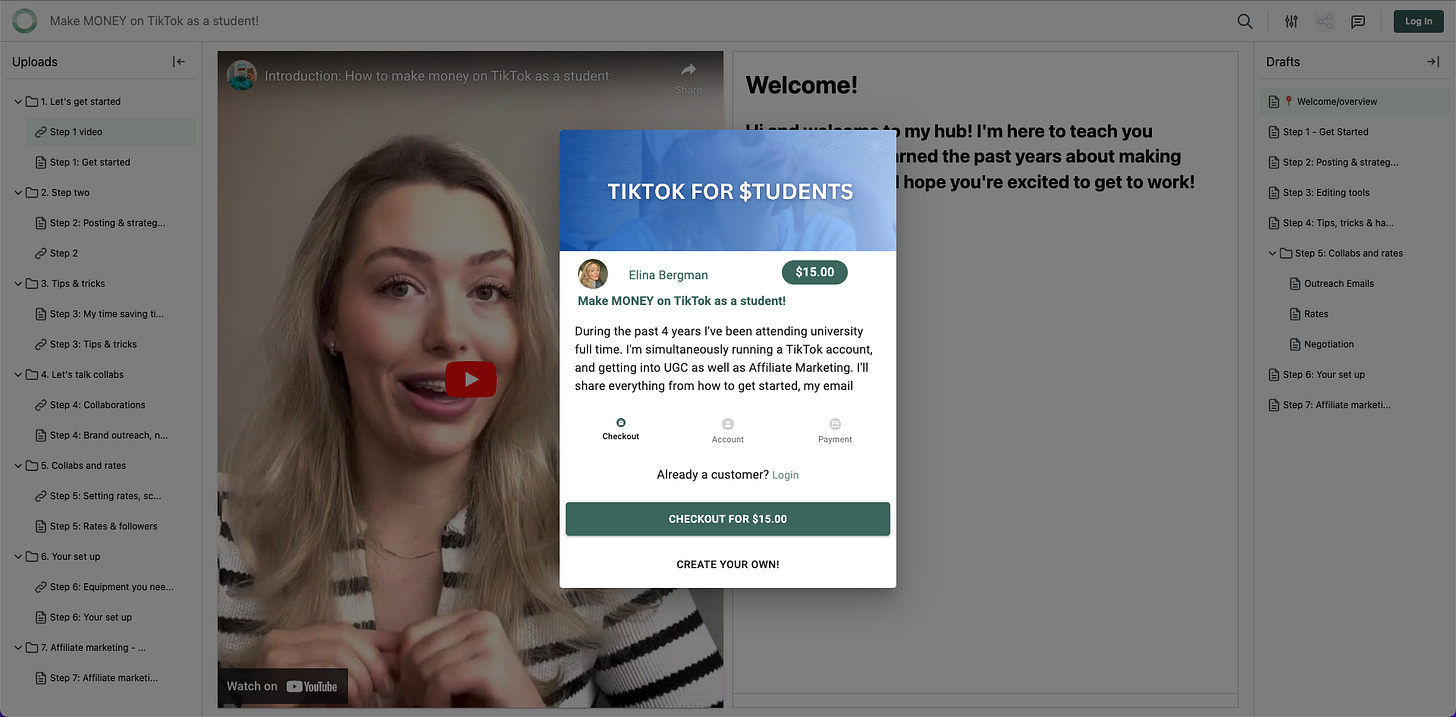Open 'Step 3: Editing tools' draft
Viewport: 1456px width, 717px height.
coord(1355,193)
